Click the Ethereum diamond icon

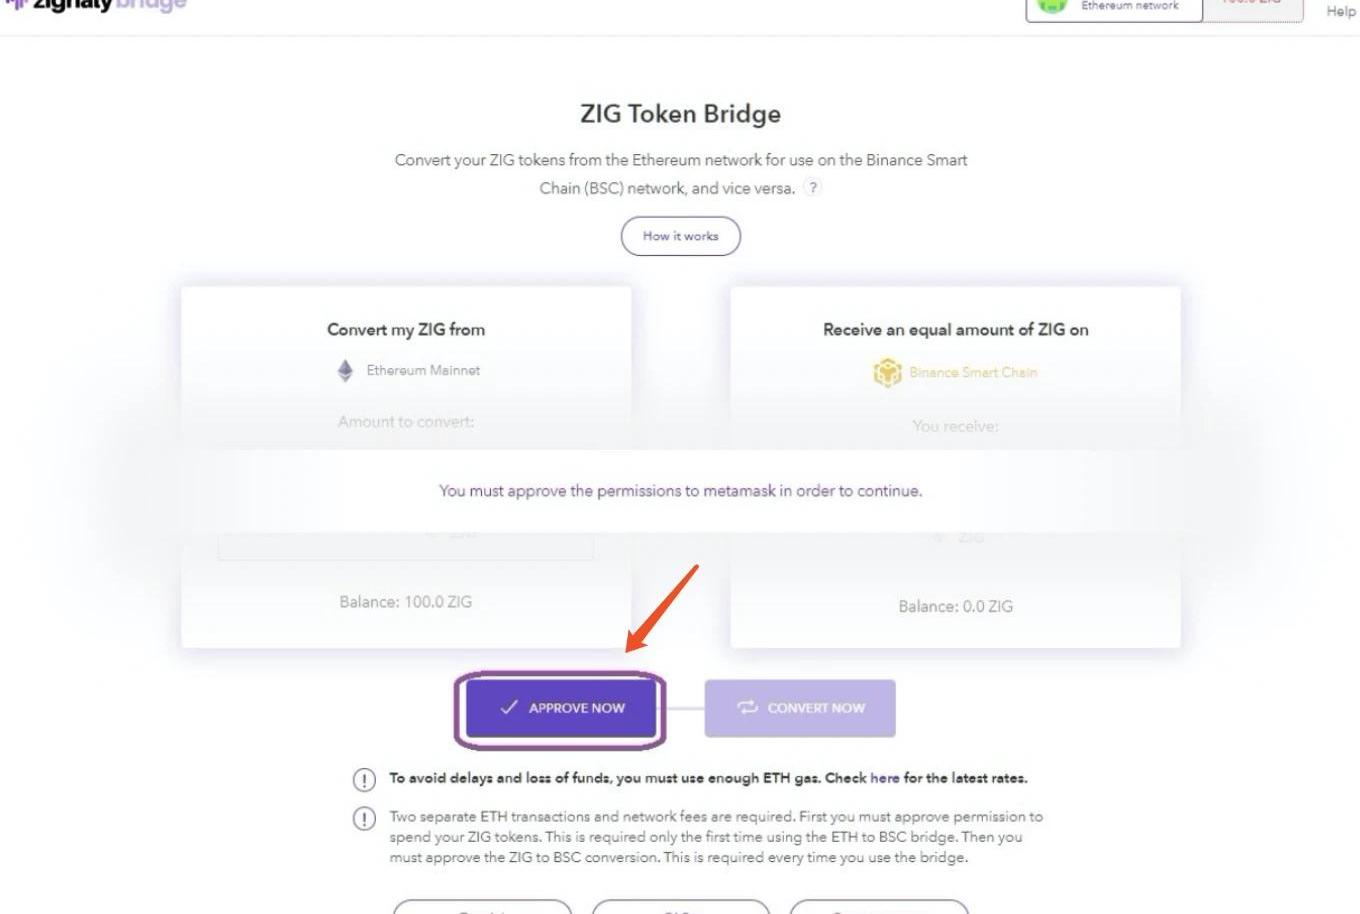click(x=345, y=371)
